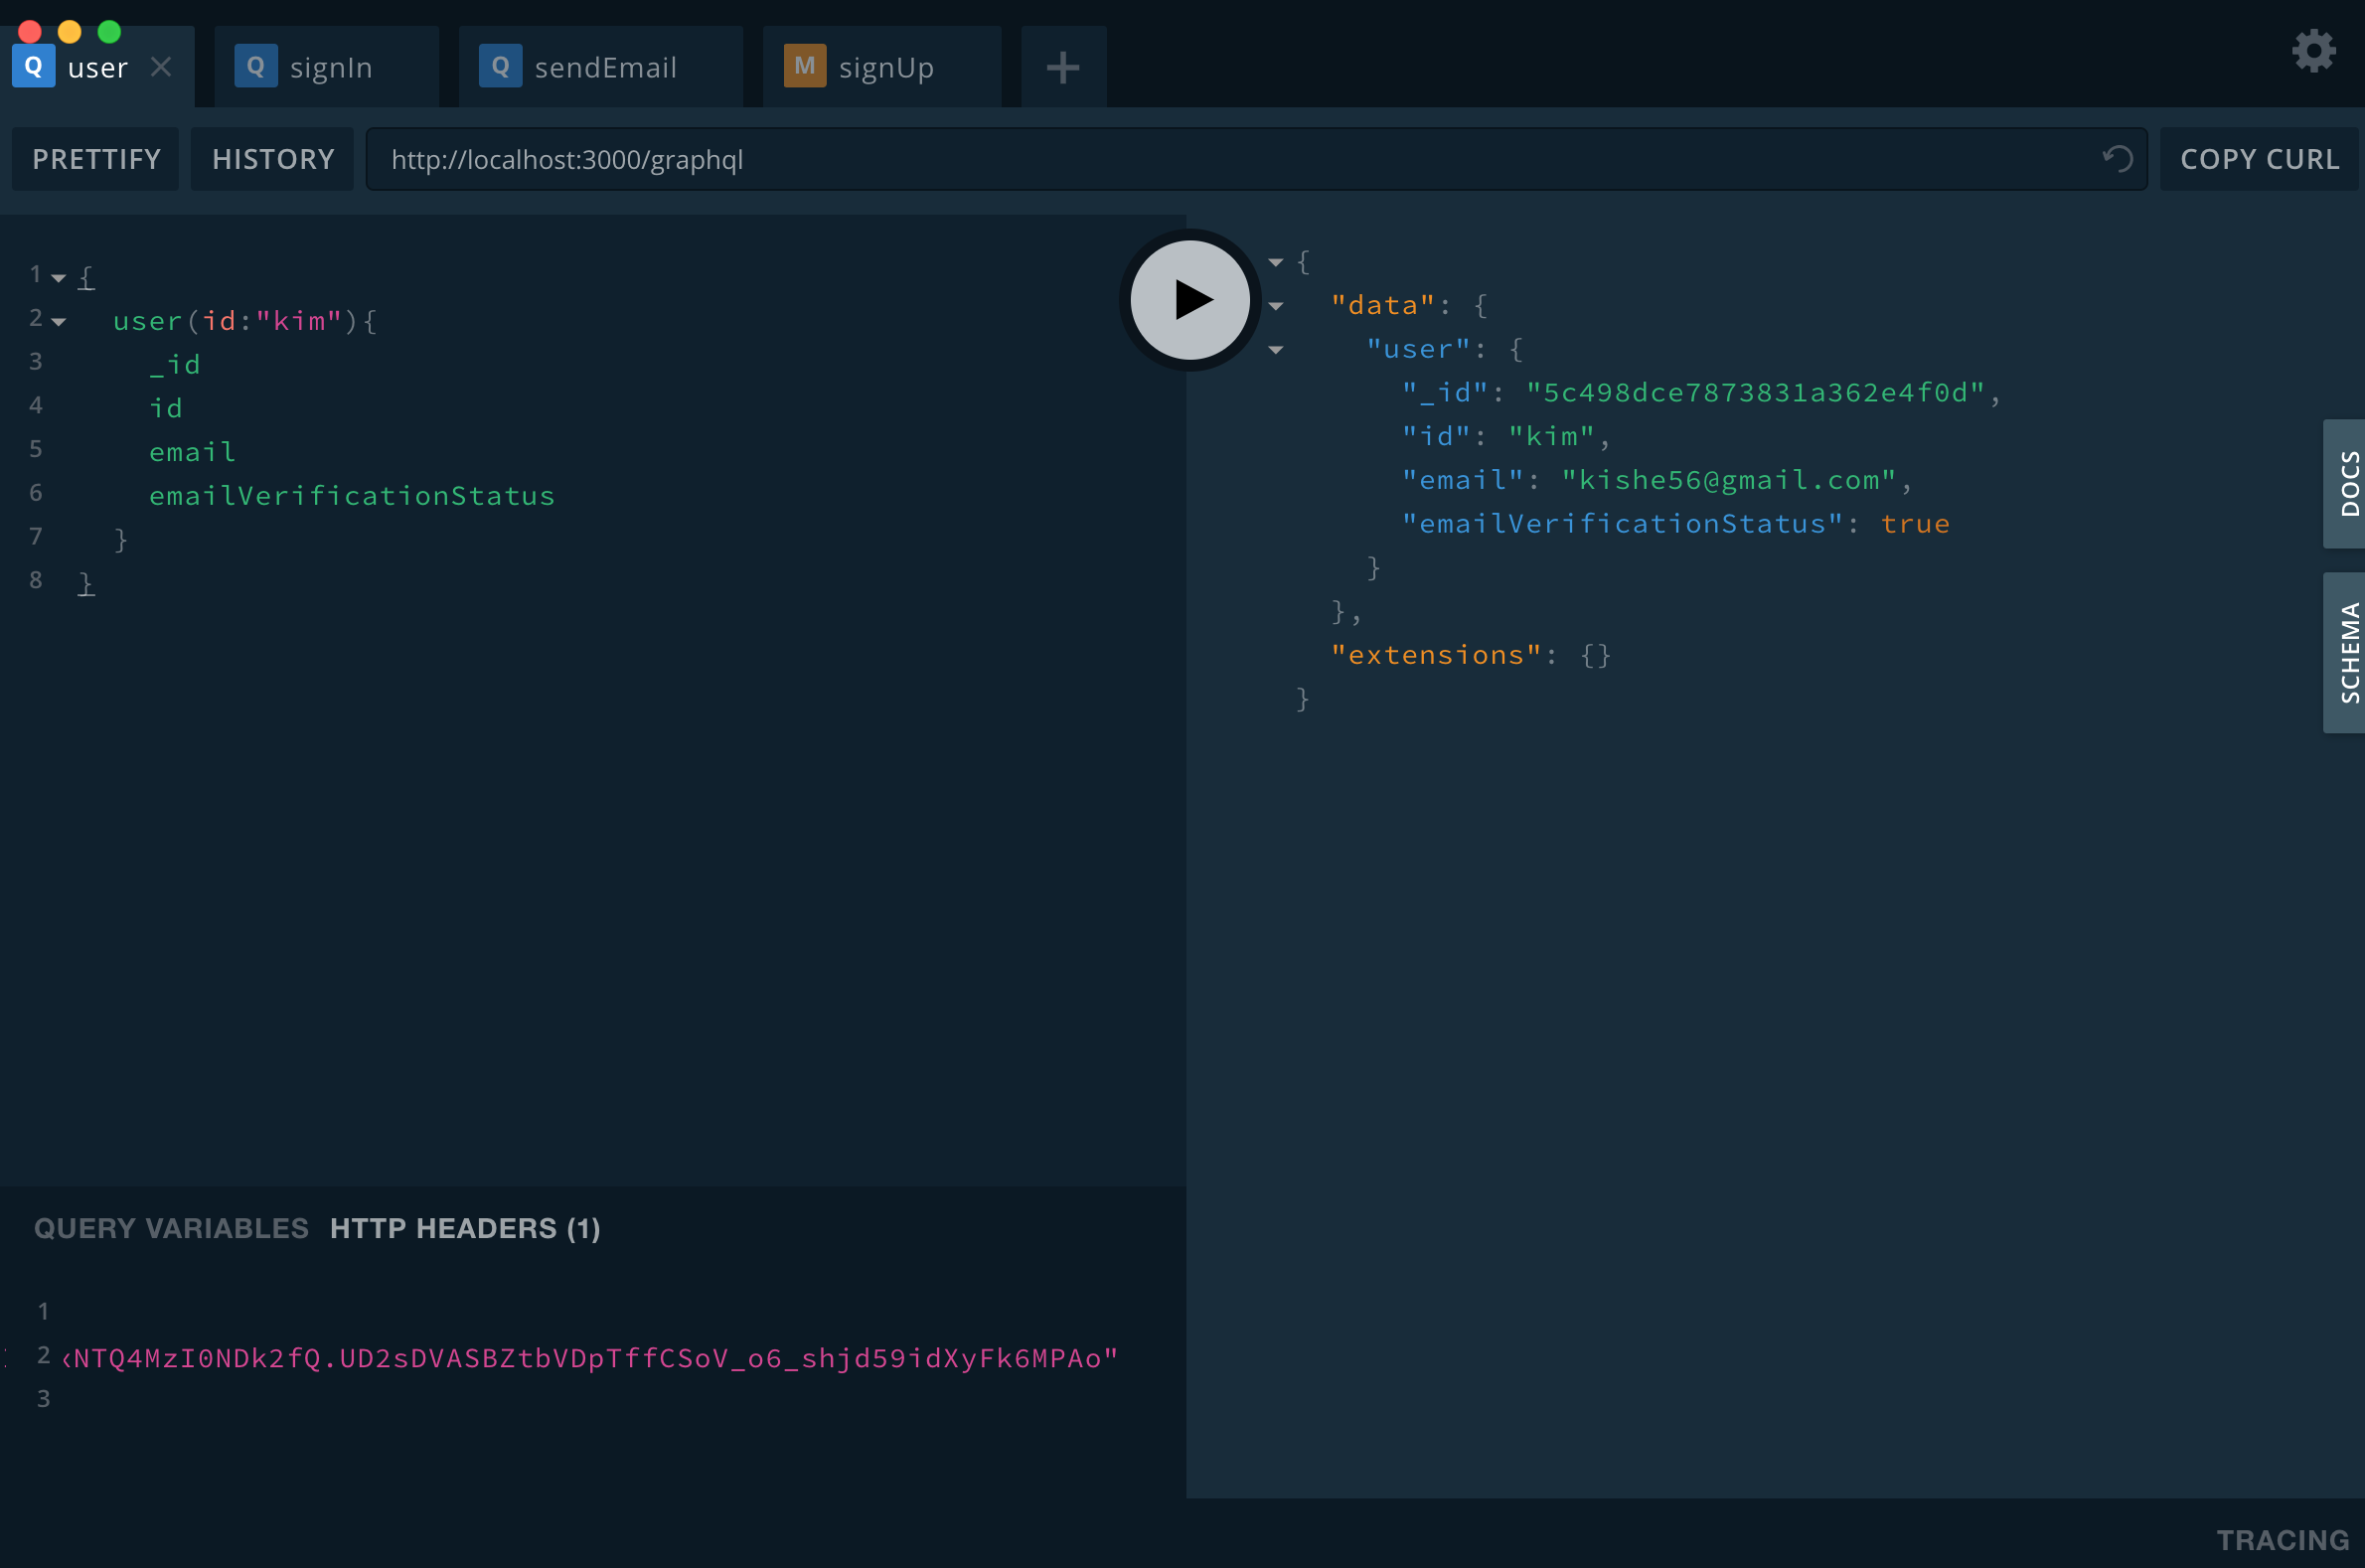Click the token string in HTTP headers editor
Screen dimensions: 2365x1568
[x=590, y=1358]
